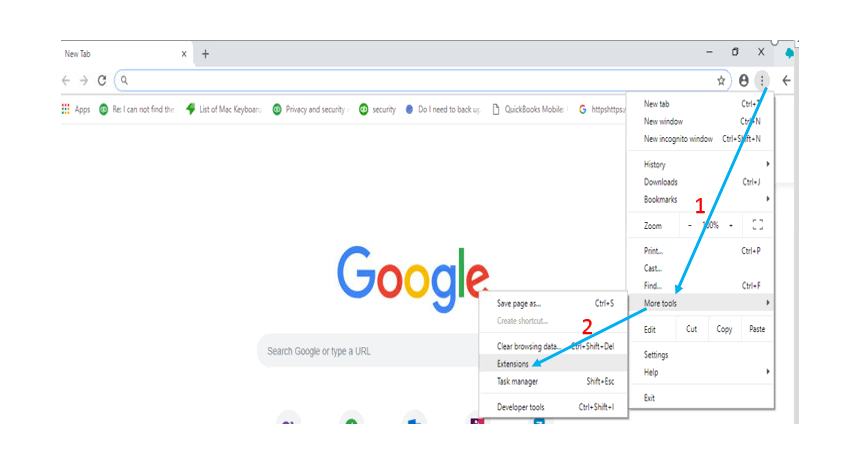Enter full screen from Zoom row
Screen dimensions: 867x468
click(x=758, y=225)
